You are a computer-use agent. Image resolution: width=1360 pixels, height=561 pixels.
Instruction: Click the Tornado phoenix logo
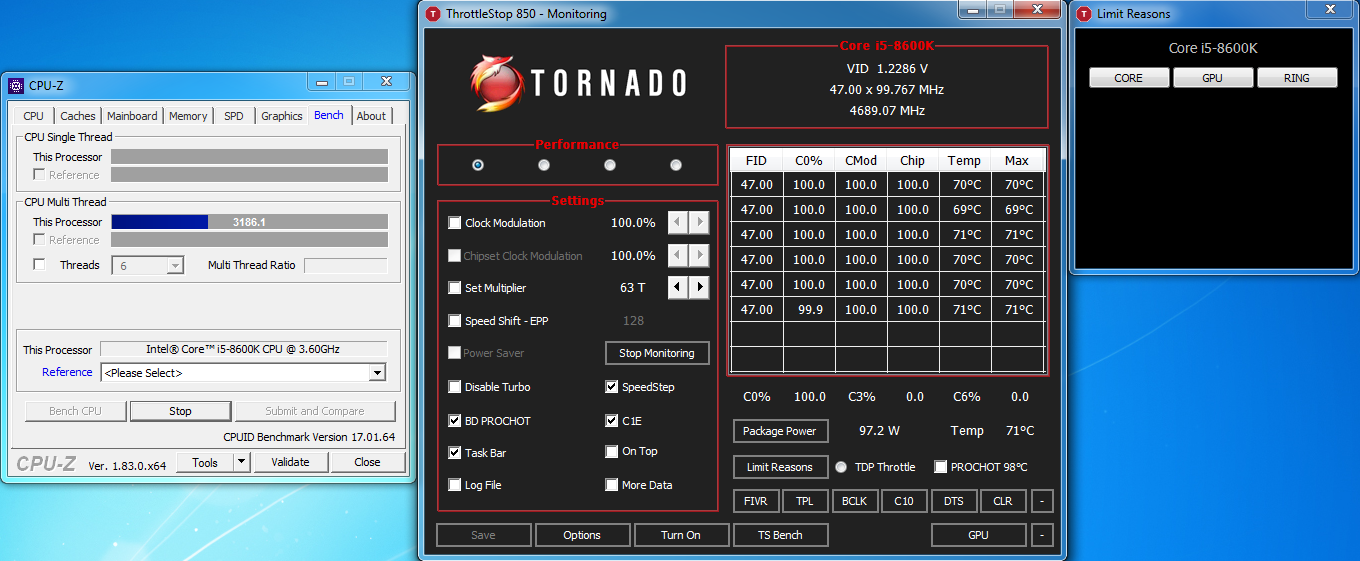(x=496, y=83)
